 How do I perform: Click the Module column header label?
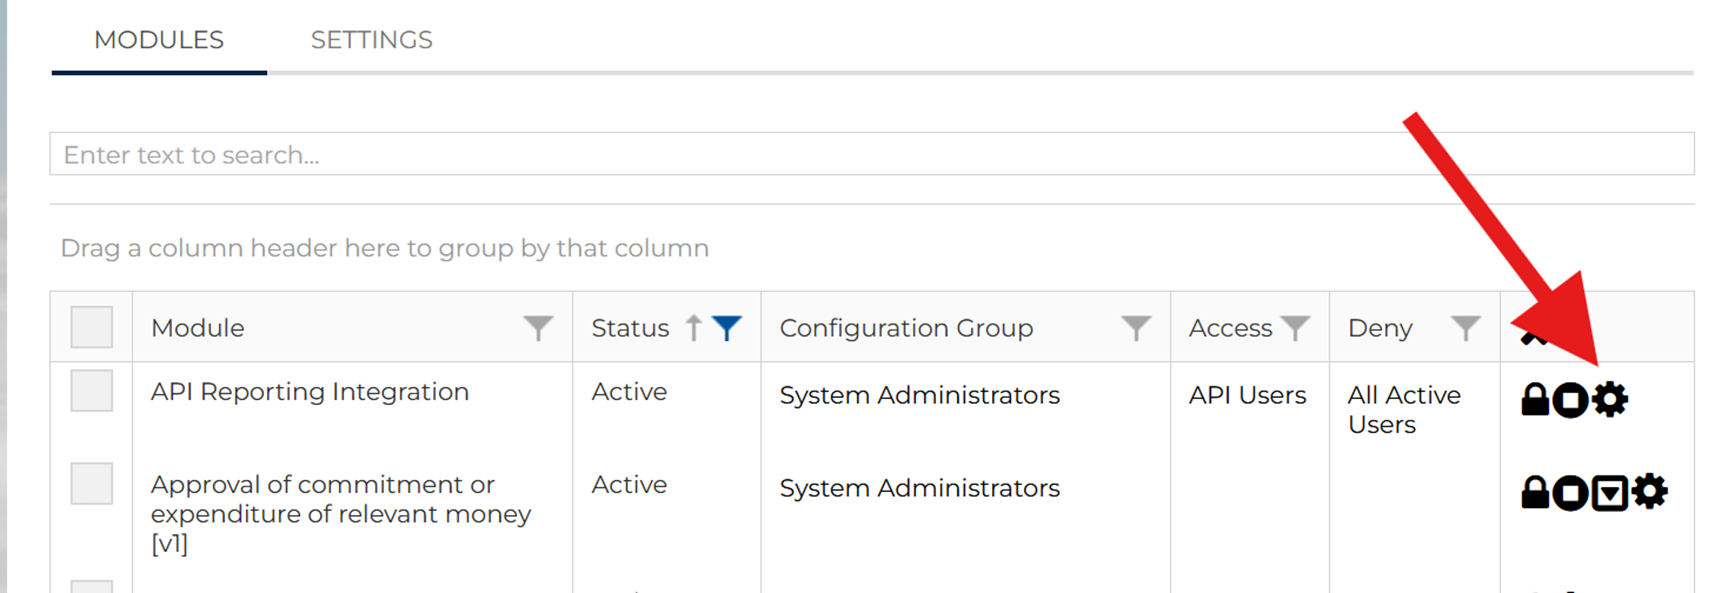198,328
